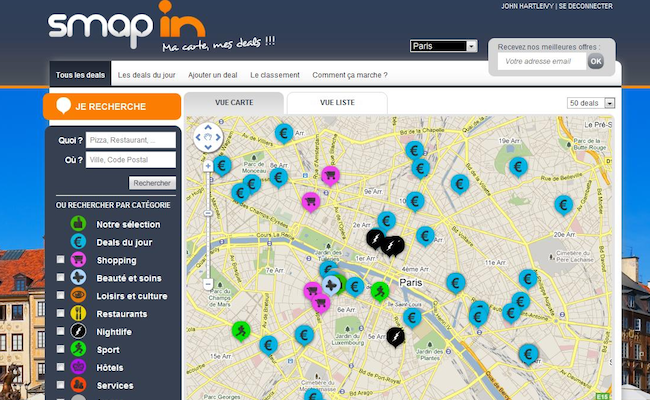Select the Tous les deals tab
This screenshot has height=400, width=650.
pos(80,75)
